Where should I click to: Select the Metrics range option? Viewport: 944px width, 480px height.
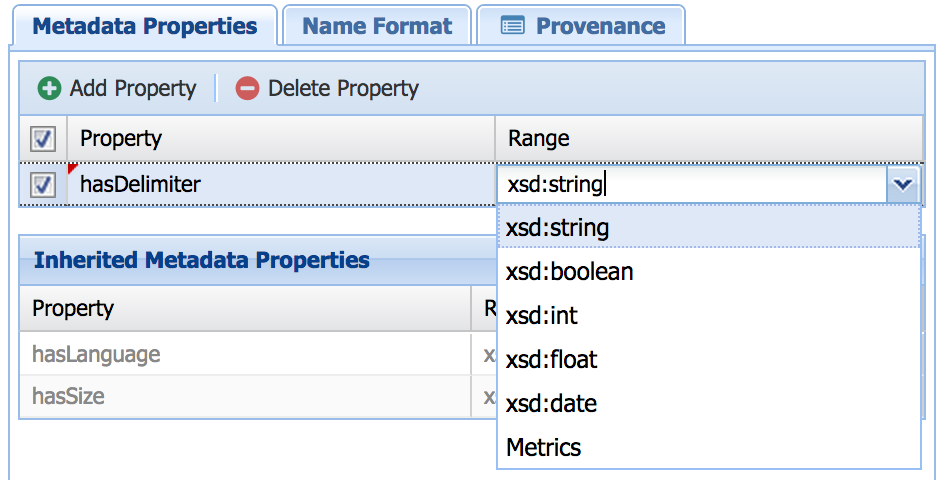[543, 447]
